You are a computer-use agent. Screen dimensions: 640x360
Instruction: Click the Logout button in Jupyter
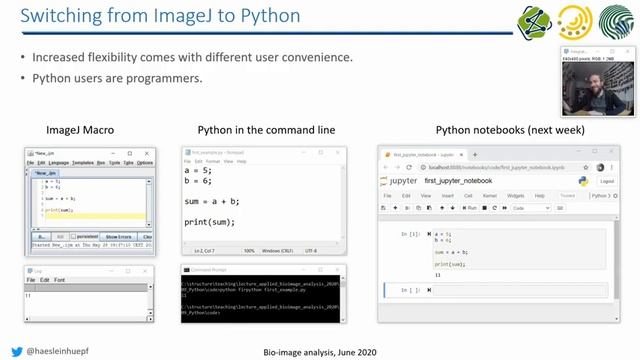point(607,181)
